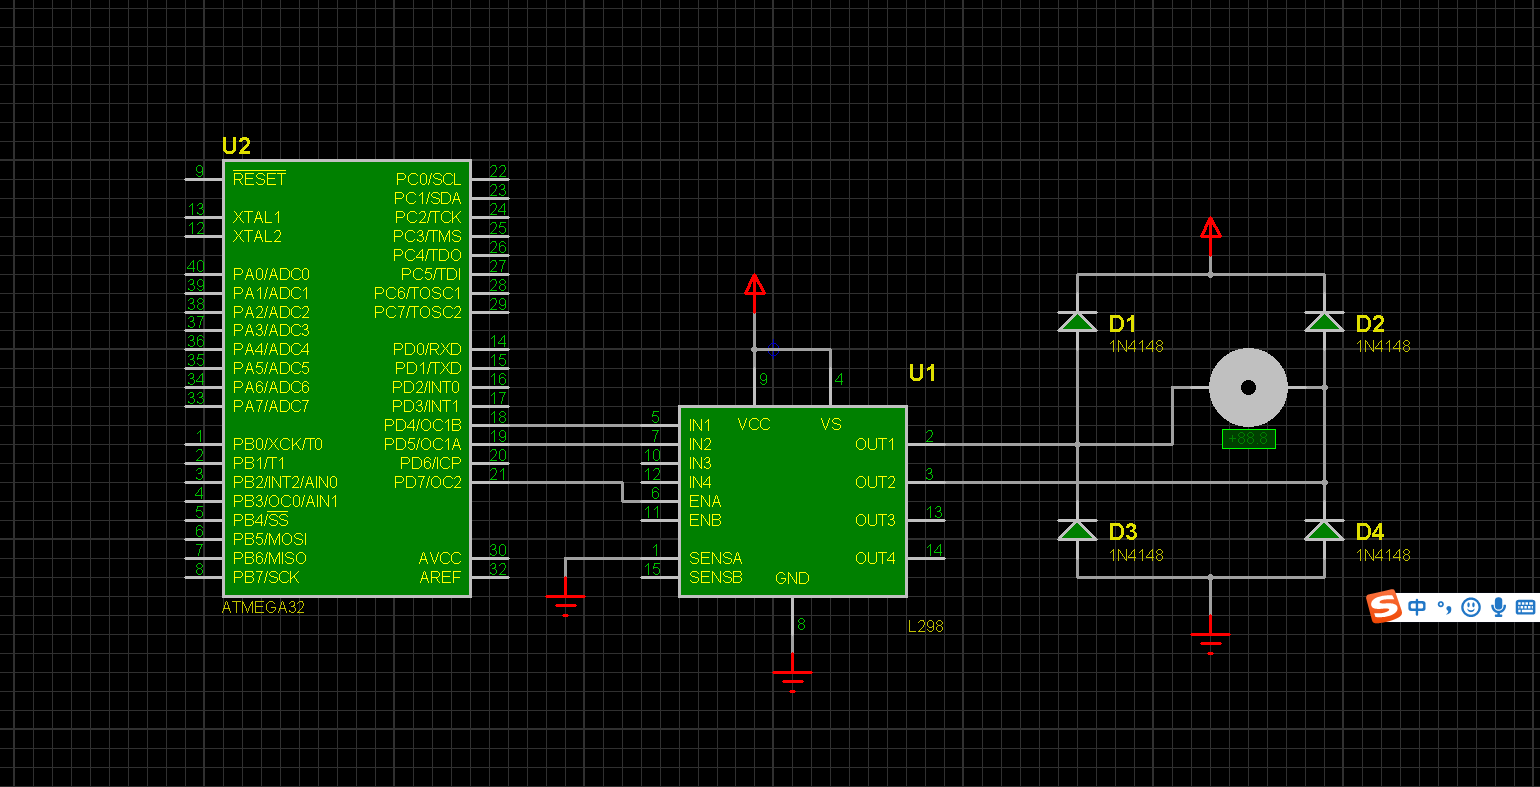Click the SENSA pin label
Screen dimensions: 1540x787
point(715,558)
